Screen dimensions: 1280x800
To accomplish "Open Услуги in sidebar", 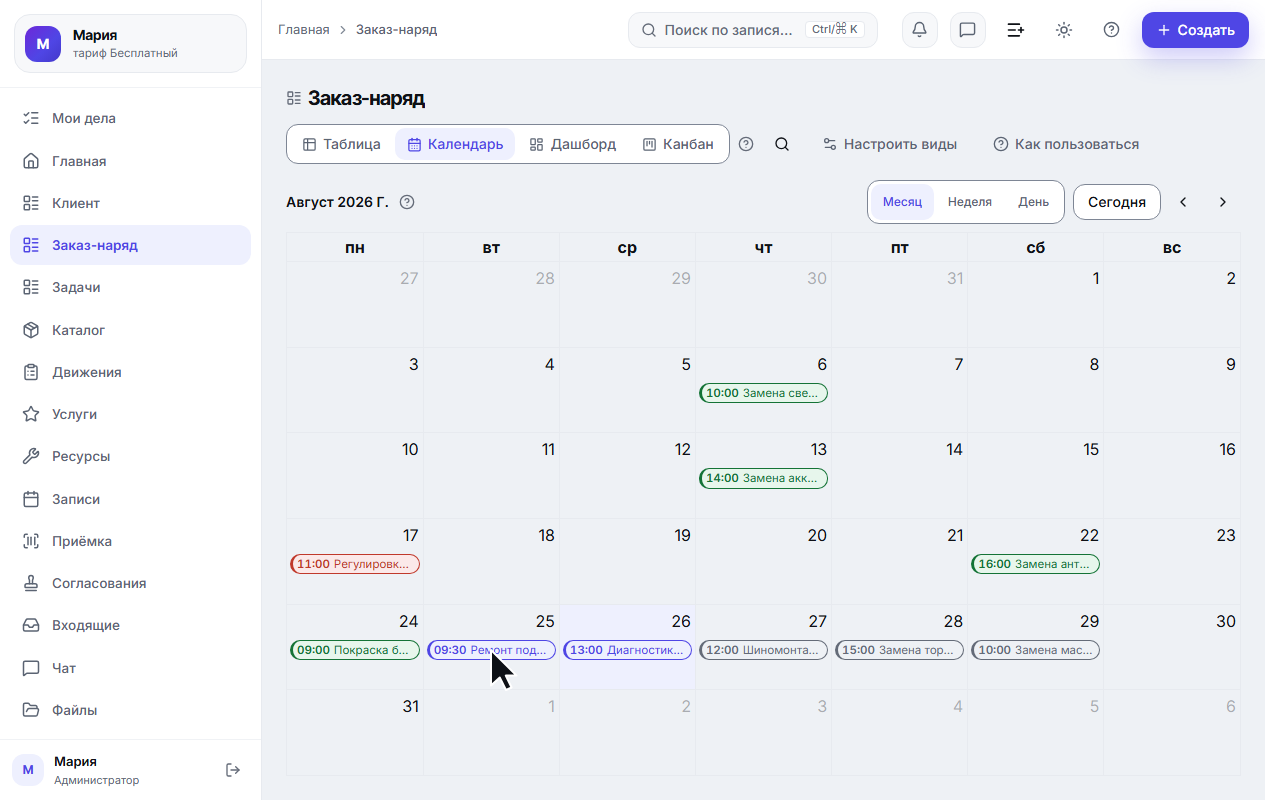I will coord(130,414).
